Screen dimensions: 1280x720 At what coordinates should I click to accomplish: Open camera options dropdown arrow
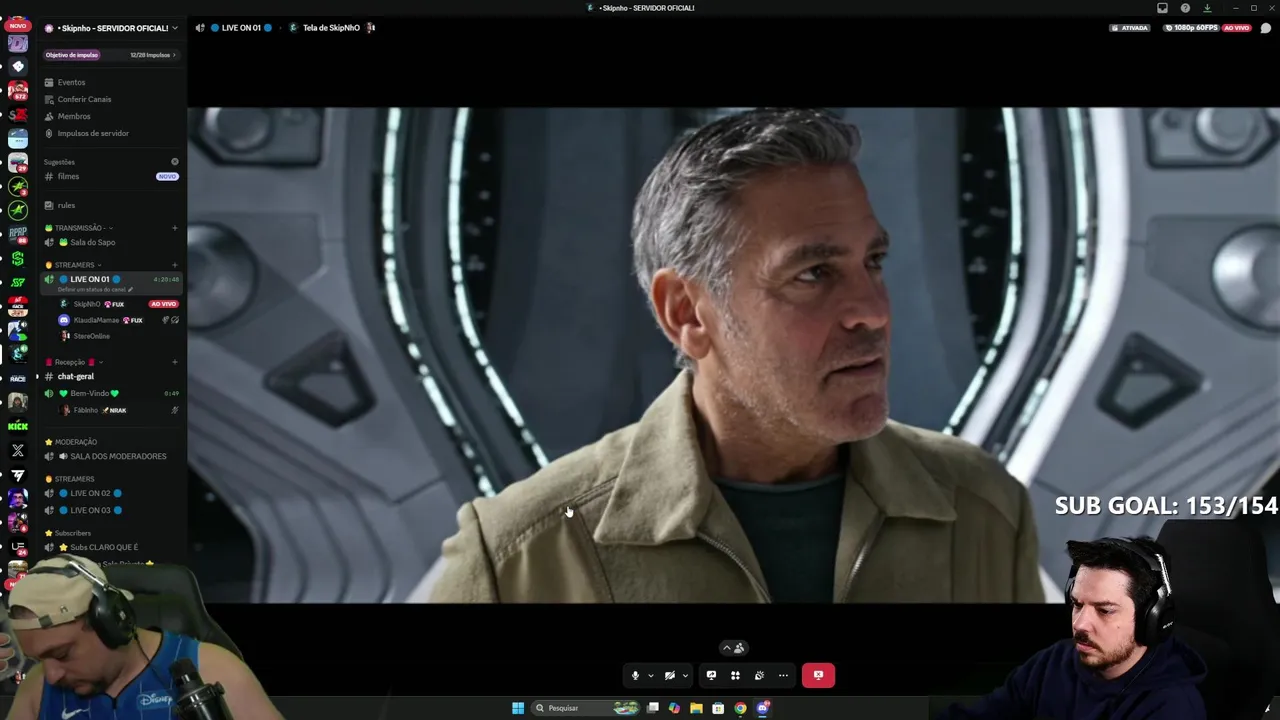(x=685, y=676)
